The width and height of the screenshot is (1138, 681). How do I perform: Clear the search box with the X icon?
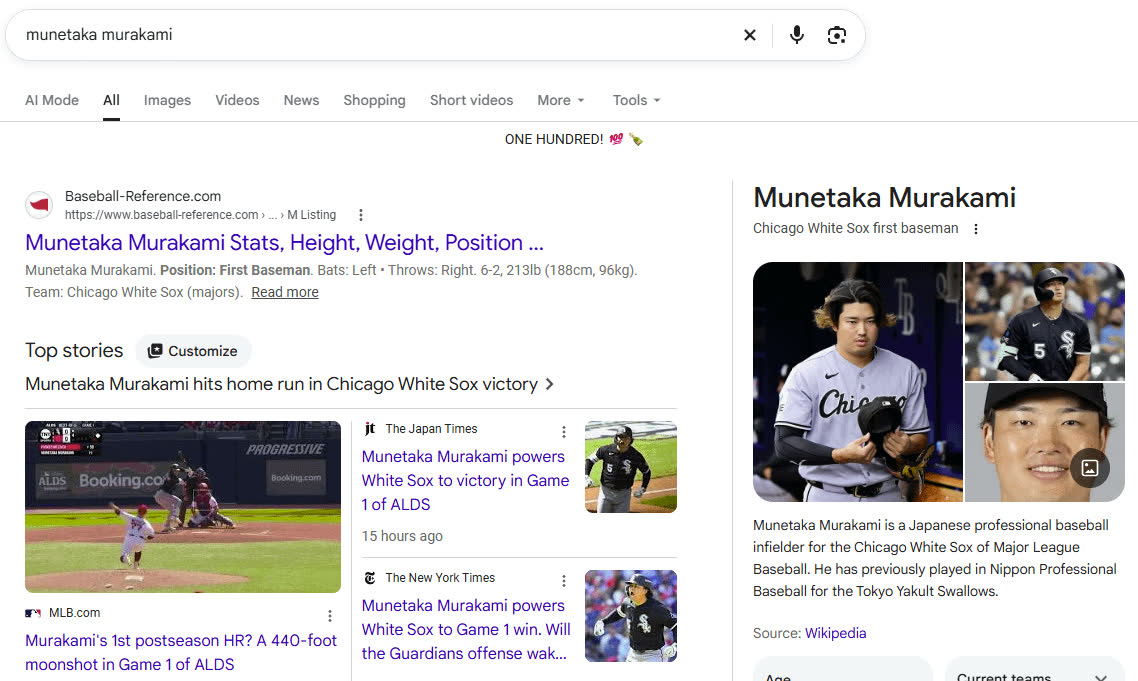(750, 35)
